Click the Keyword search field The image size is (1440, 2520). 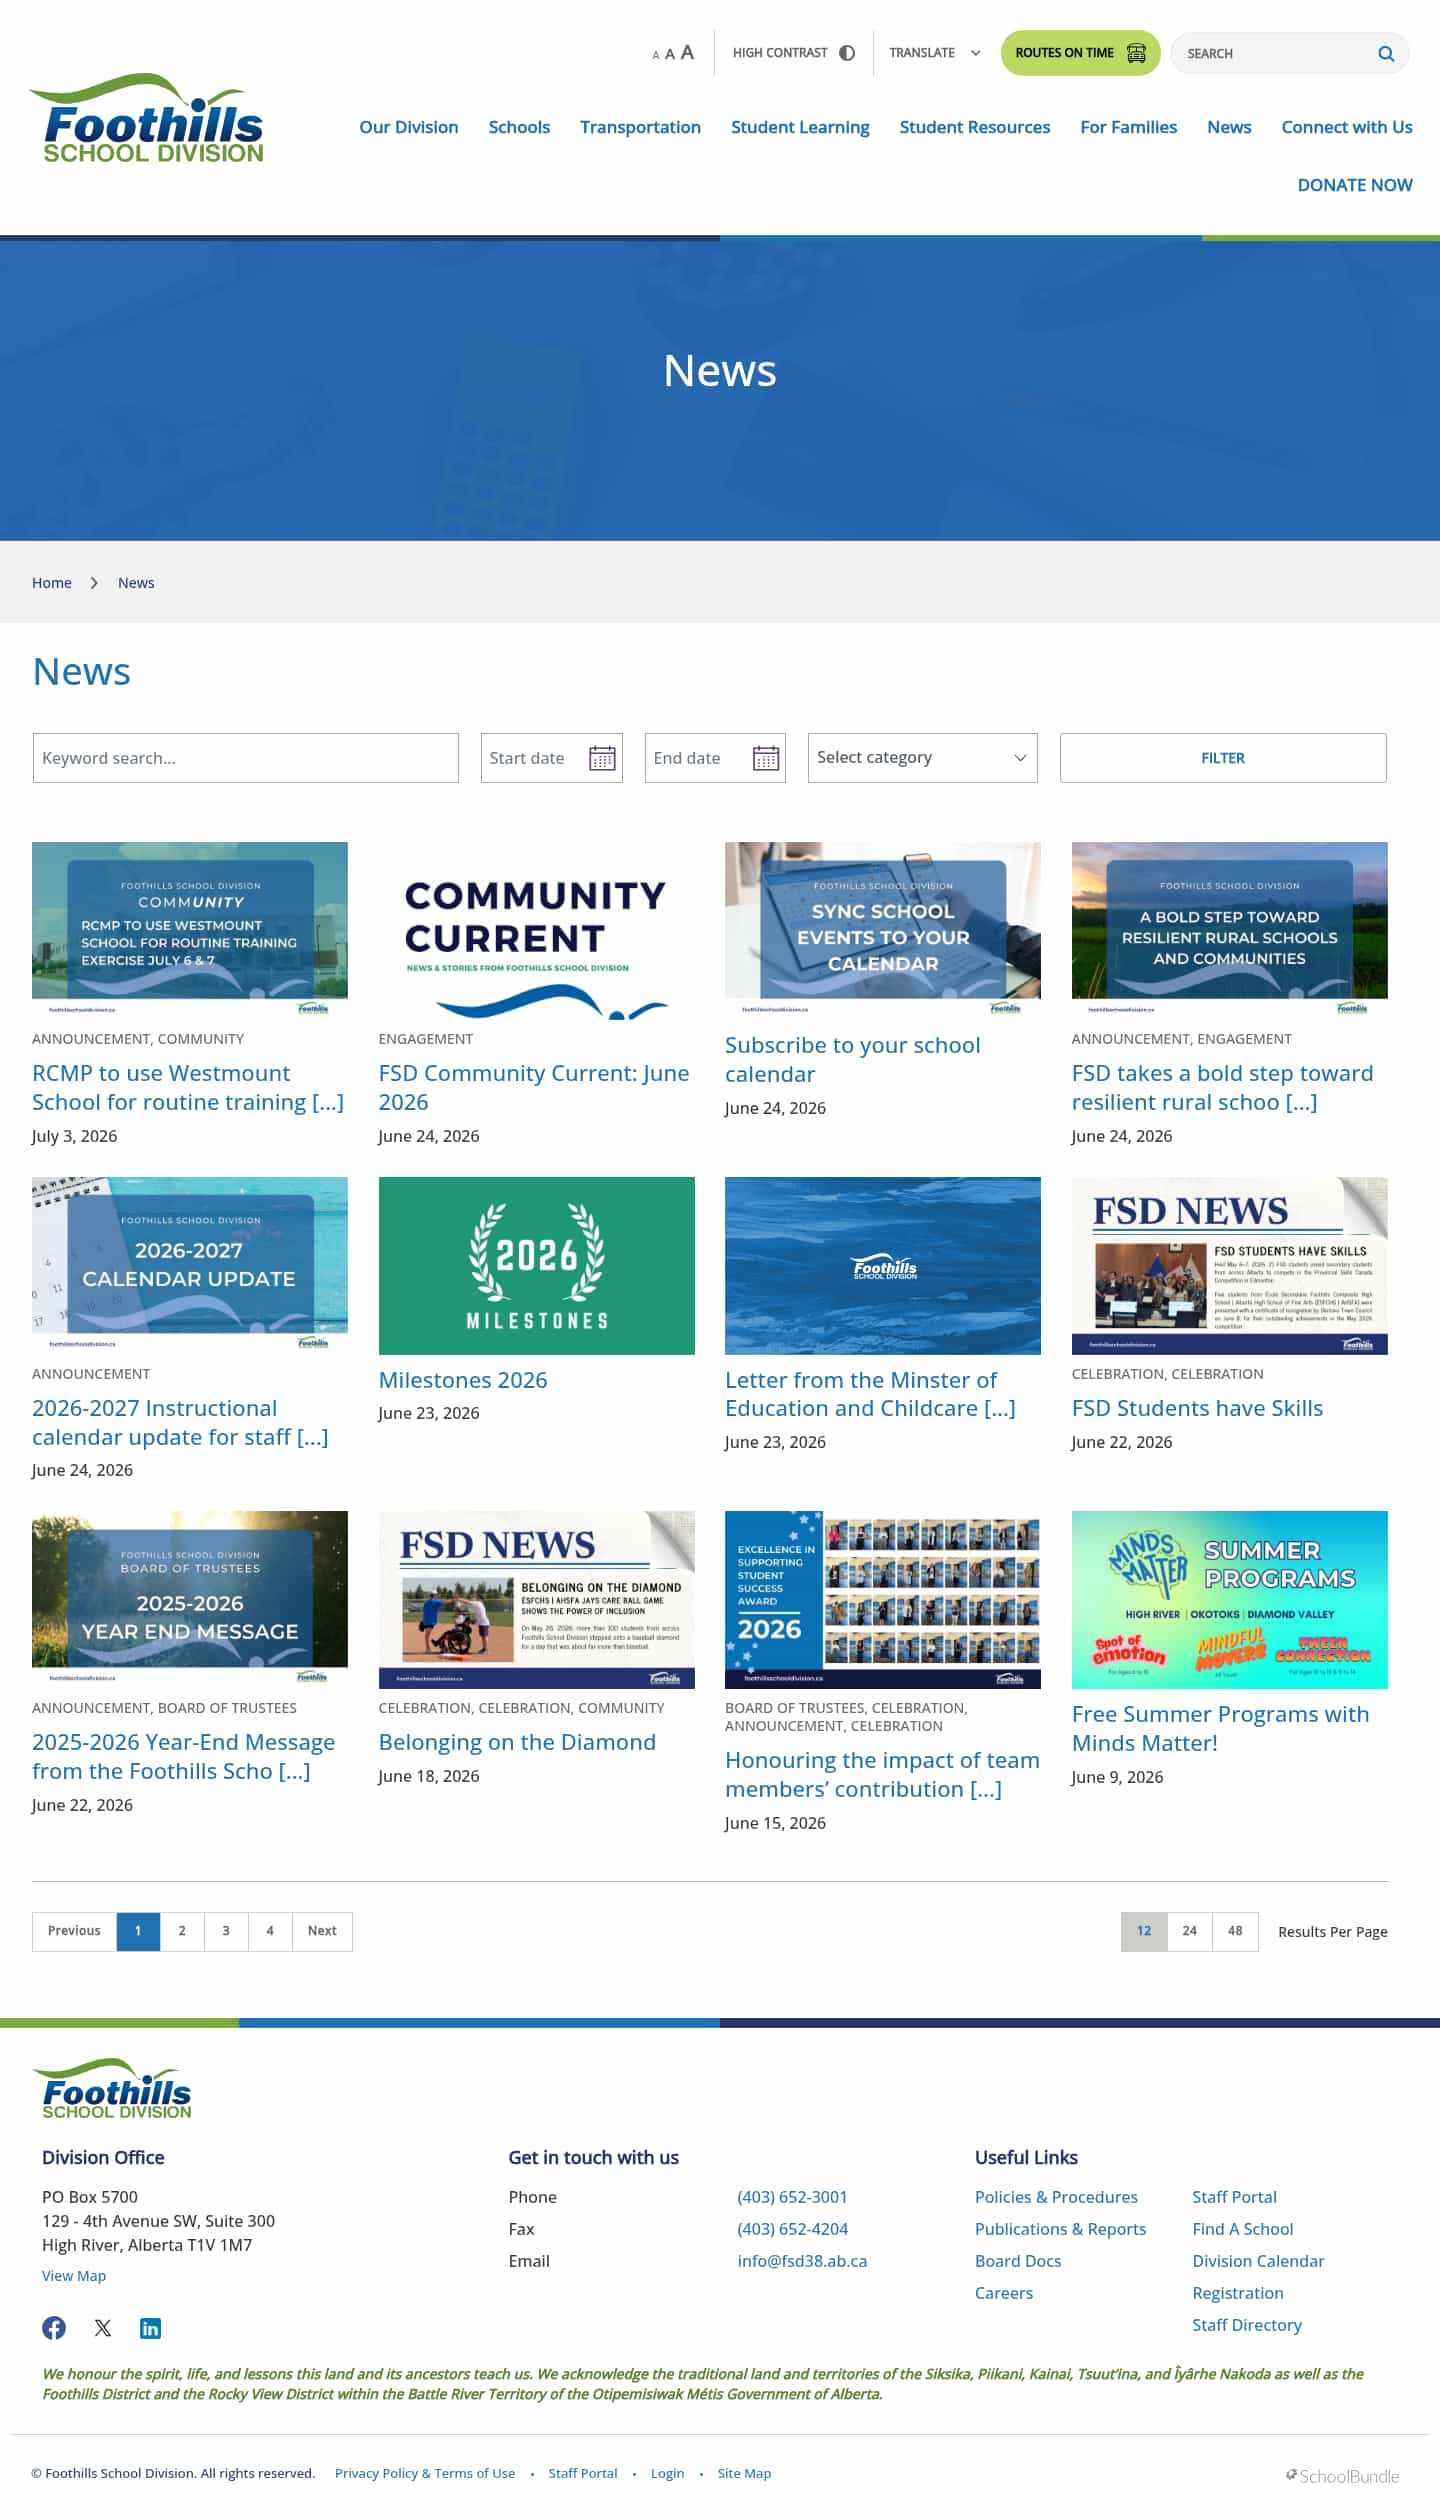(245, 758)
